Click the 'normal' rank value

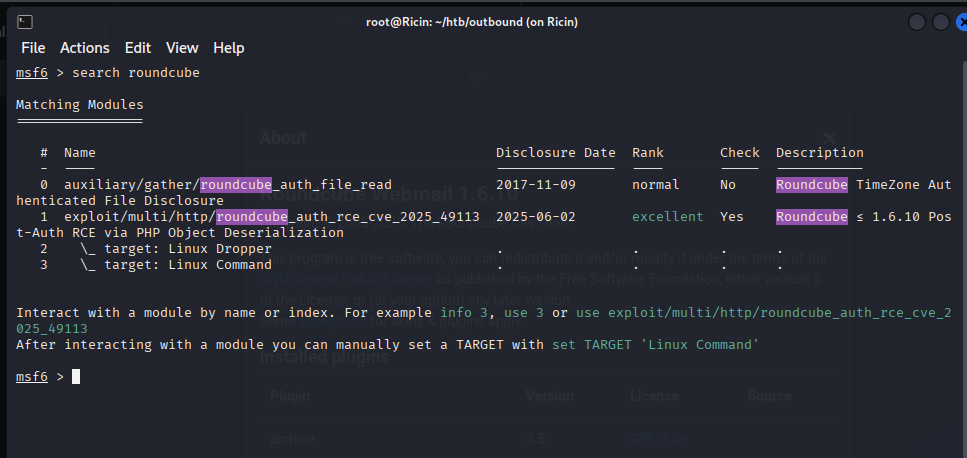click(x=656, y=185)
